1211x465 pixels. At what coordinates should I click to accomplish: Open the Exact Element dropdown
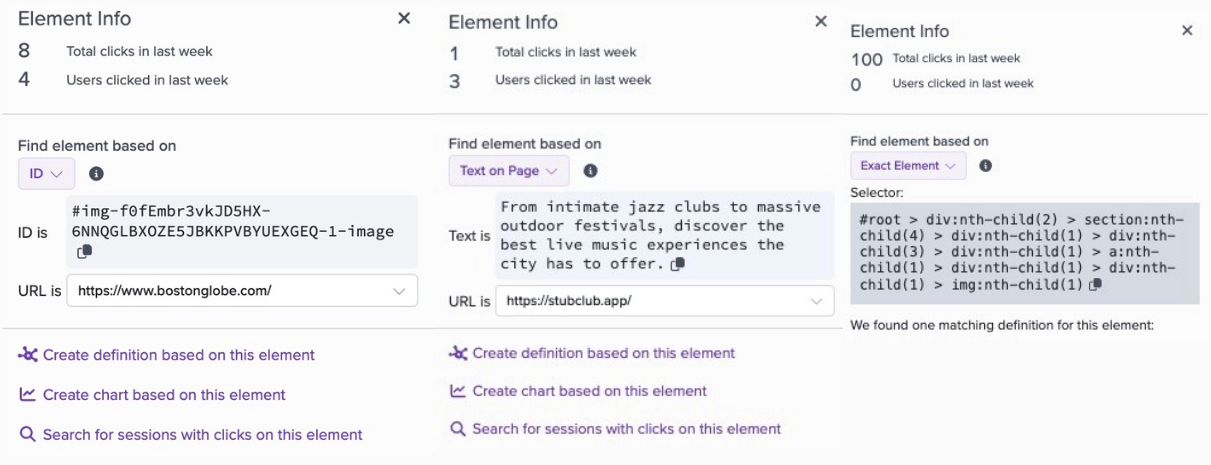pyautogui.click(x=908, y=165)
